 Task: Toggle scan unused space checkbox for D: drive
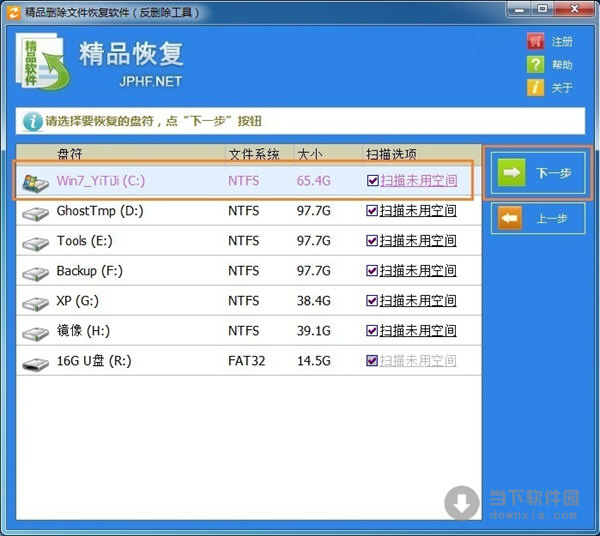tap(372, 211)
